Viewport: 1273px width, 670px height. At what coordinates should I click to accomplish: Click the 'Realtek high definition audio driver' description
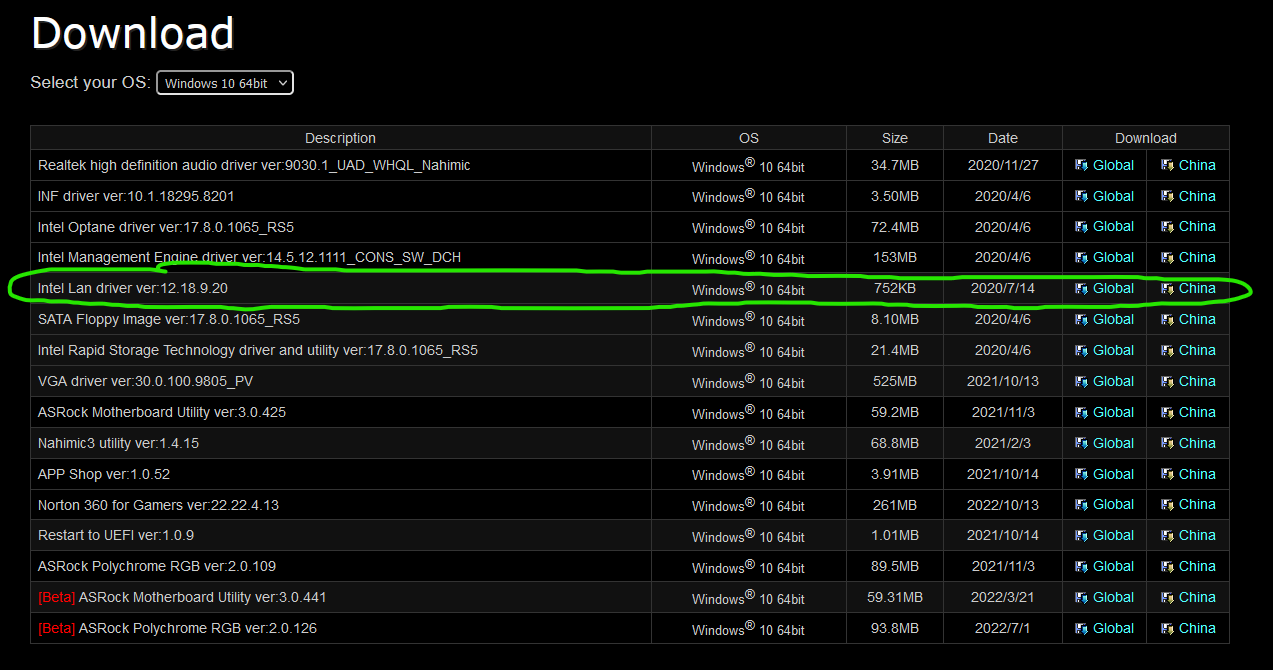[x=254, y=165]
